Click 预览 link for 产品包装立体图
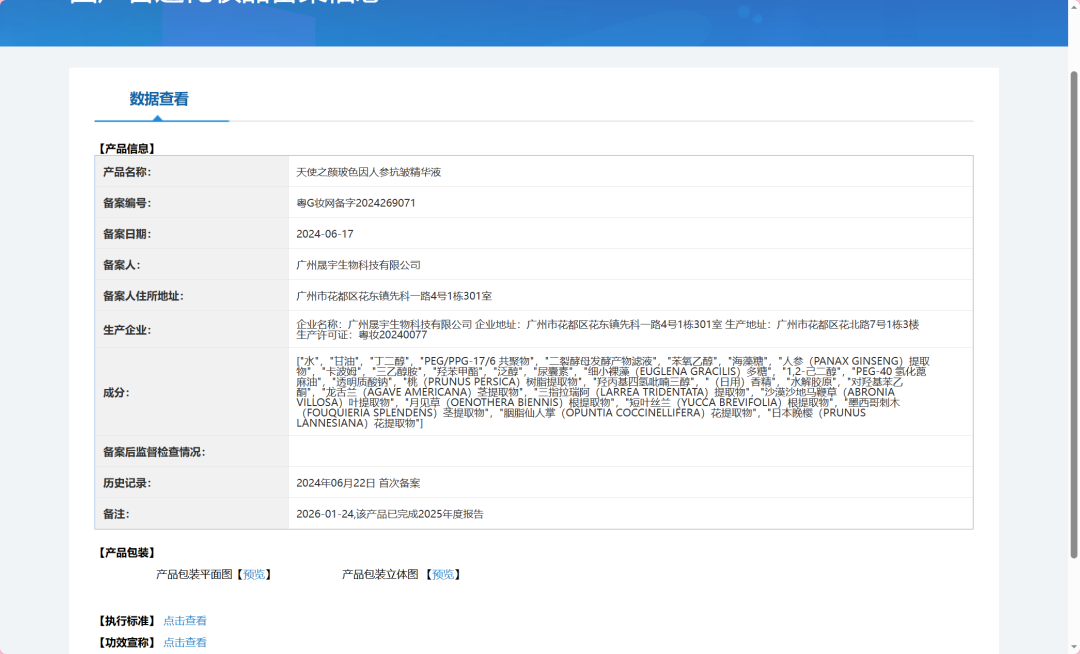This screenshot has width=1080, height=654. (x=443, y=574)
